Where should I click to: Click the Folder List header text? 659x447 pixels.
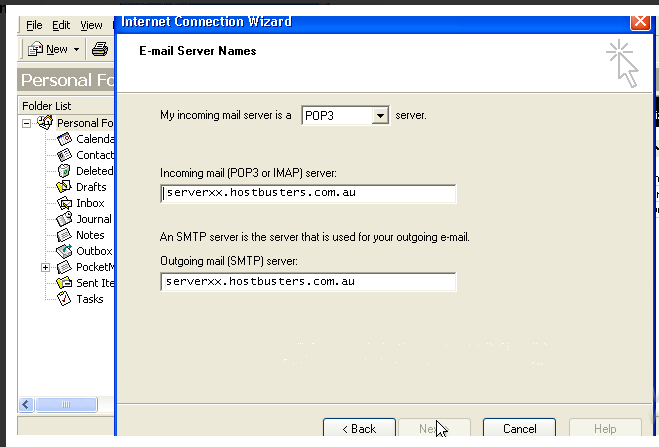[47, 106]
